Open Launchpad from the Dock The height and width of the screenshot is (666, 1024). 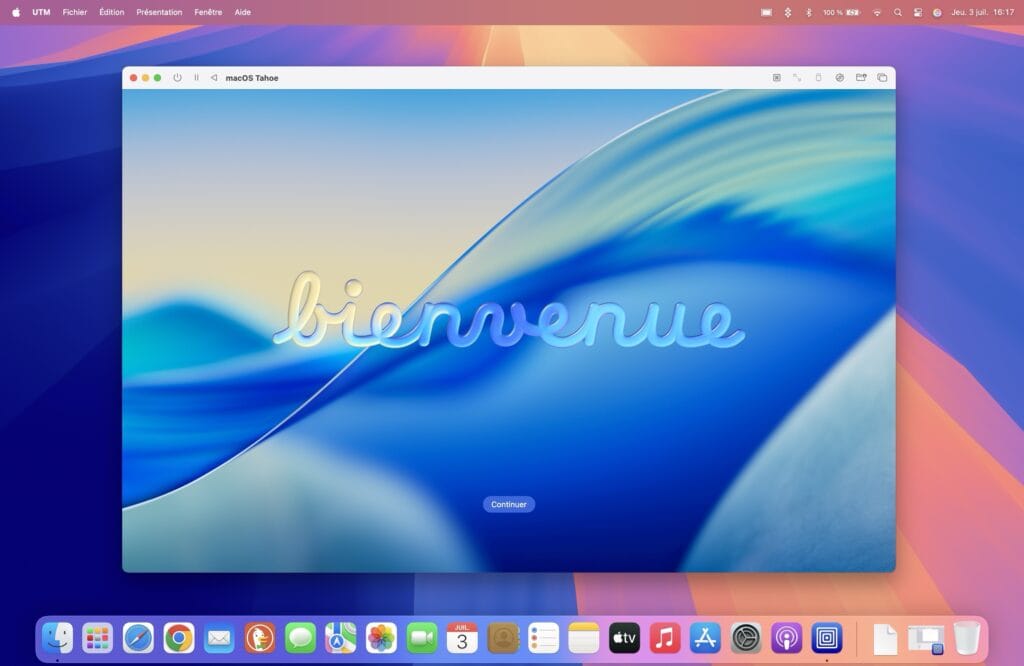[x=98, y=638]
